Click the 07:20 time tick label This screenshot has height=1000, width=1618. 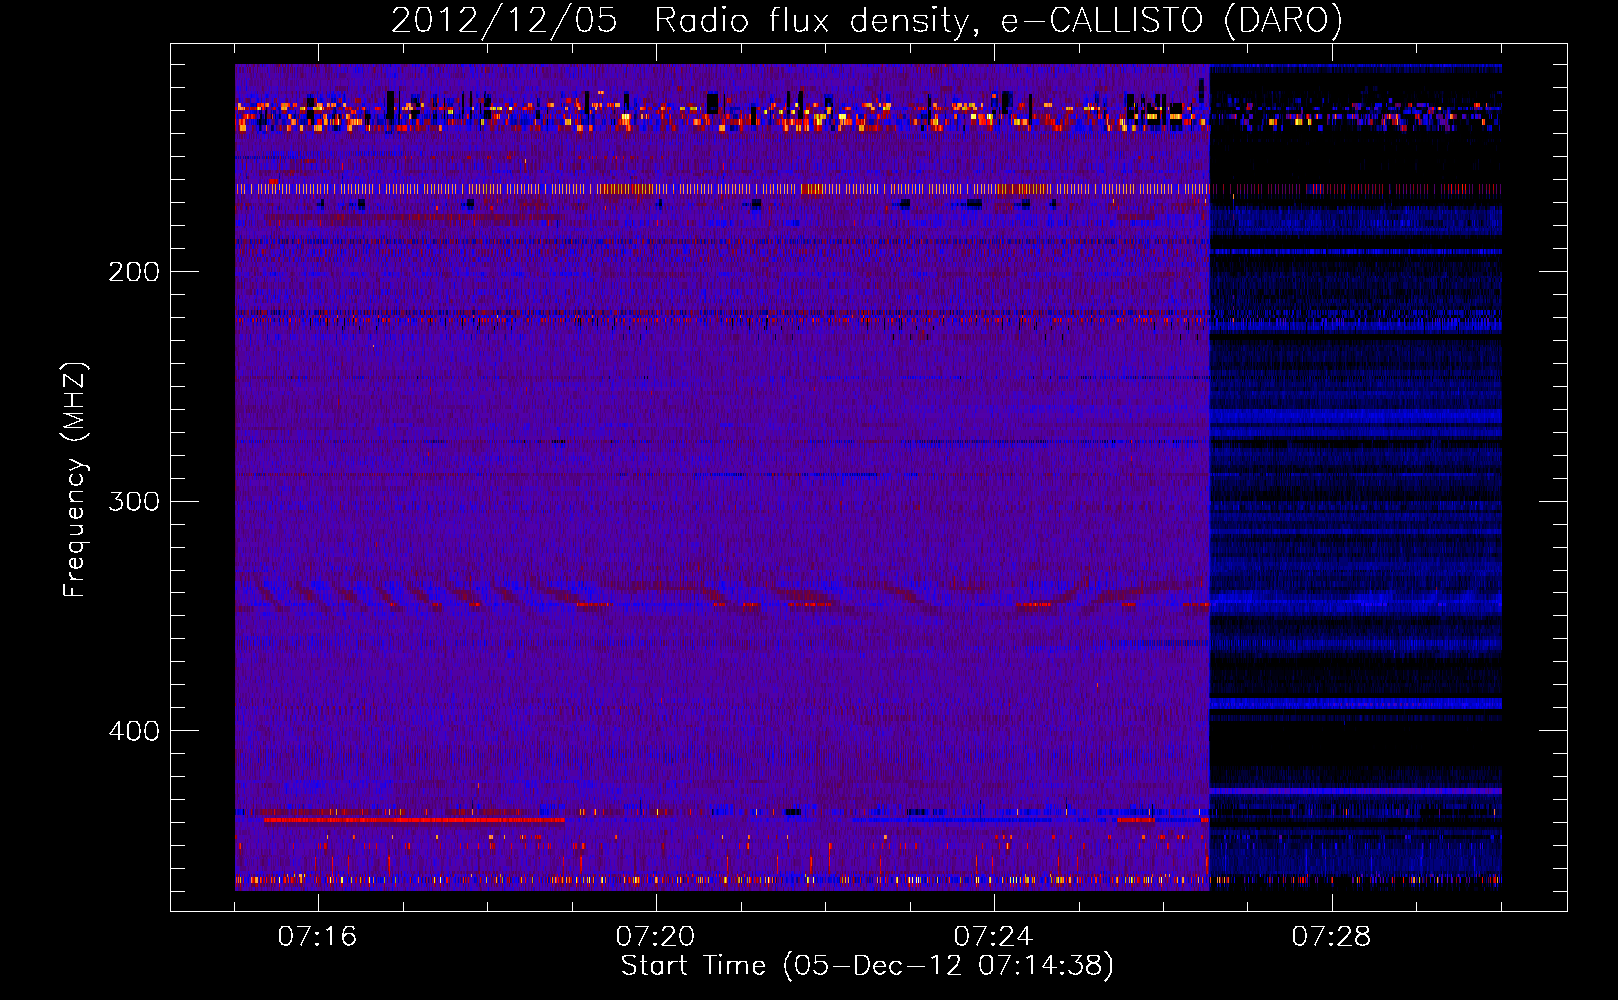click(x=655, y=937)
